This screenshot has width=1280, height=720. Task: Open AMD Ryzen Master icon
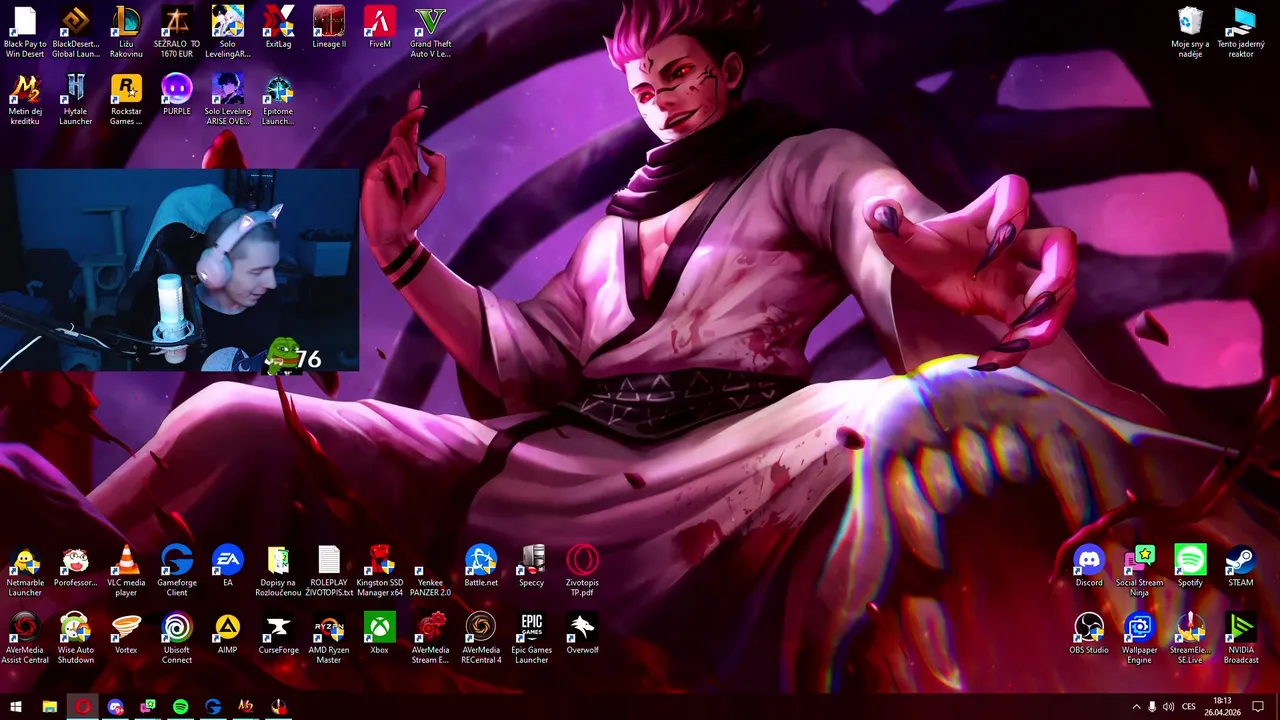(329, 639)
